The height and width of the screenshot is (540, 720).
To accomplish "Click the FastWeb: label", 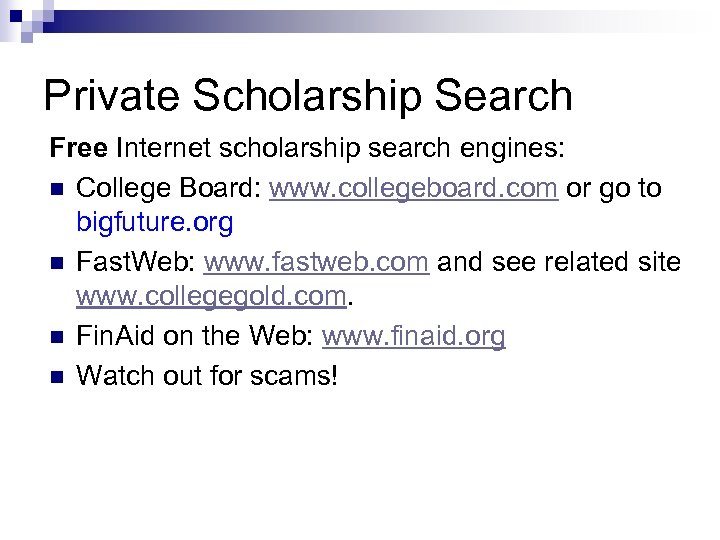I will (x=136, y=263).
